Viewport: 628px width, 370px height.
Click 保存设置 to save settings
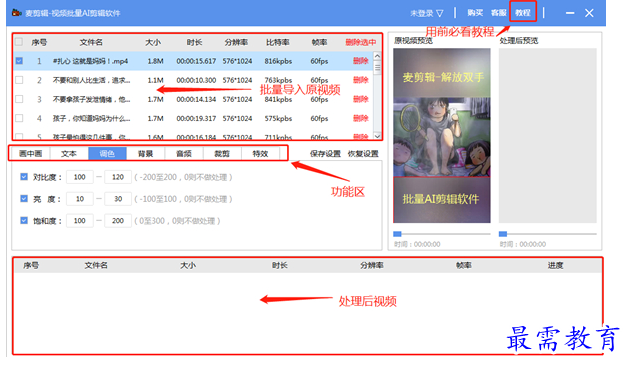pyautogui.click(x=325, y=154)
